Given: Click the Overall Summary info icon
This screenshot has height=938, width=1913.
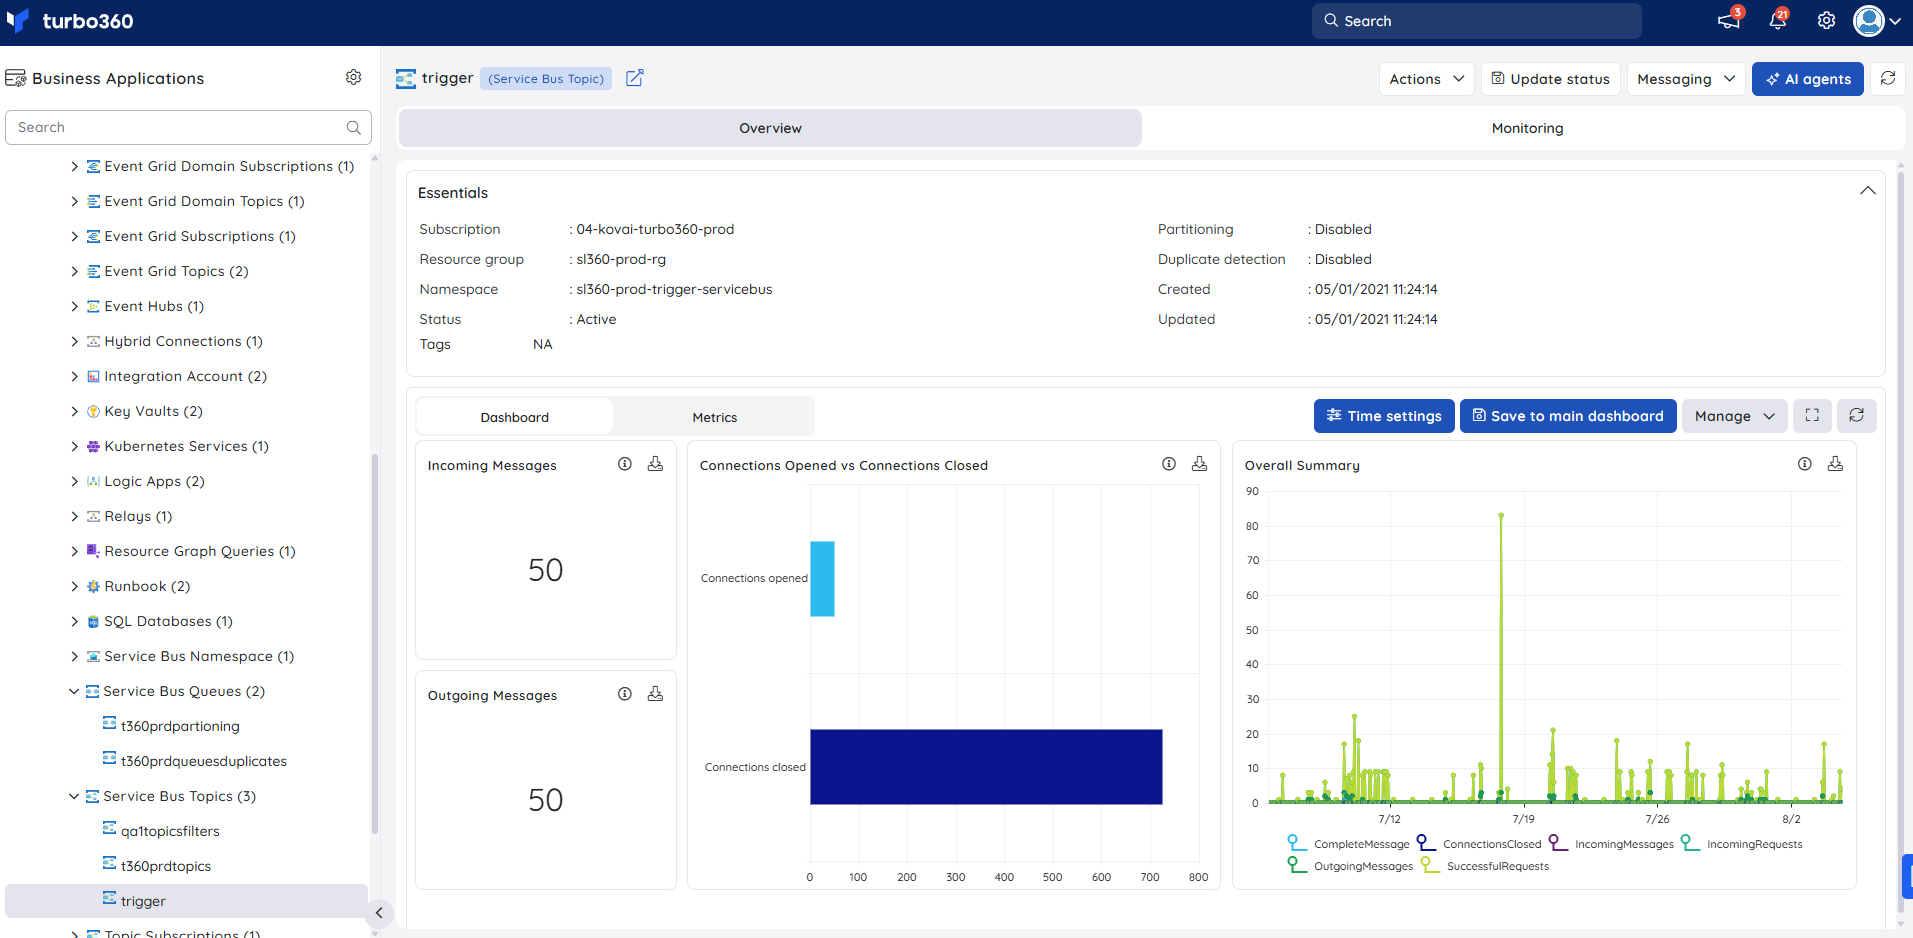Looking at the screenshot, I should coord(1805,464).
